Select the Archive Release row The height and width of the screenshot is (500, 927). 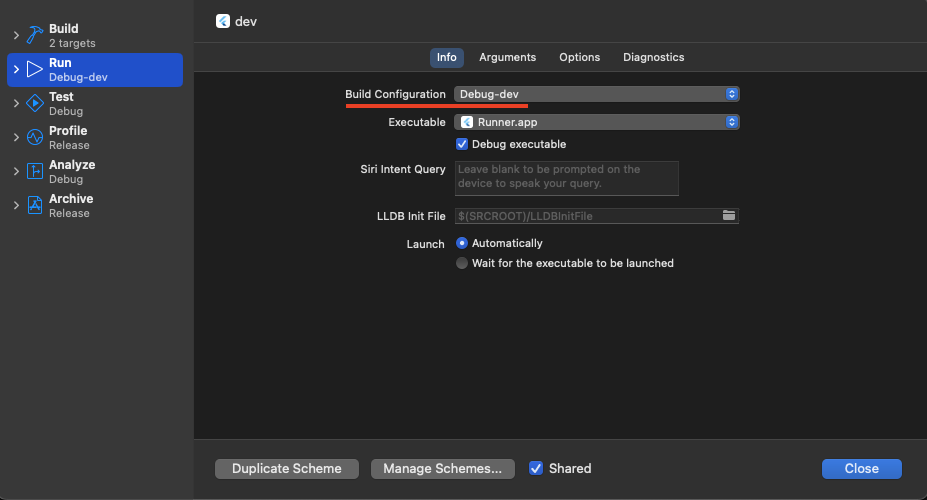click(95, 206)
